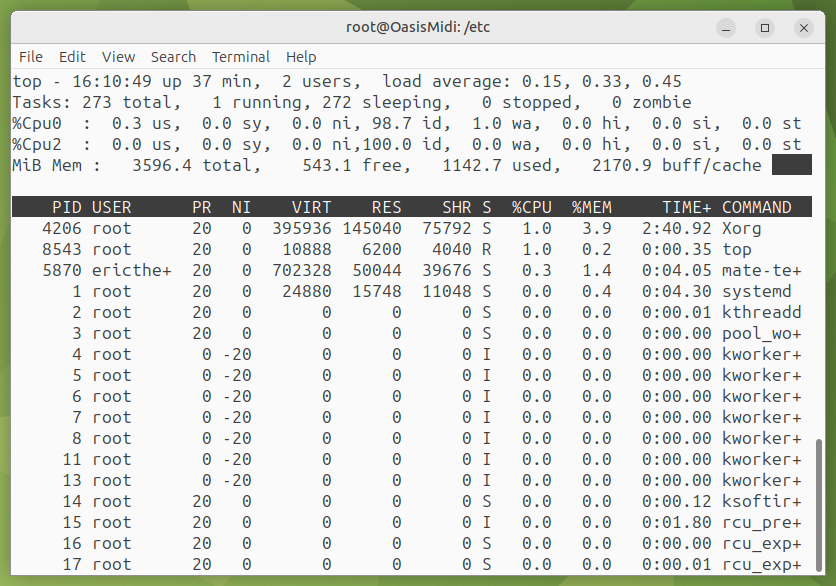Click the %MEM column header

591,207
